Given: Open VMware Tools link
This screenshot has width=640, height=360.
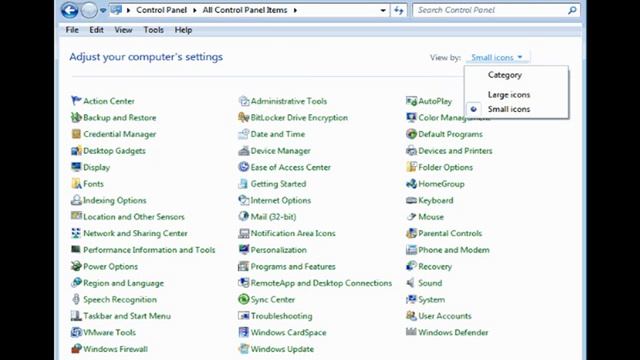Looking at the screenshot, I should [x=109, y=333].
